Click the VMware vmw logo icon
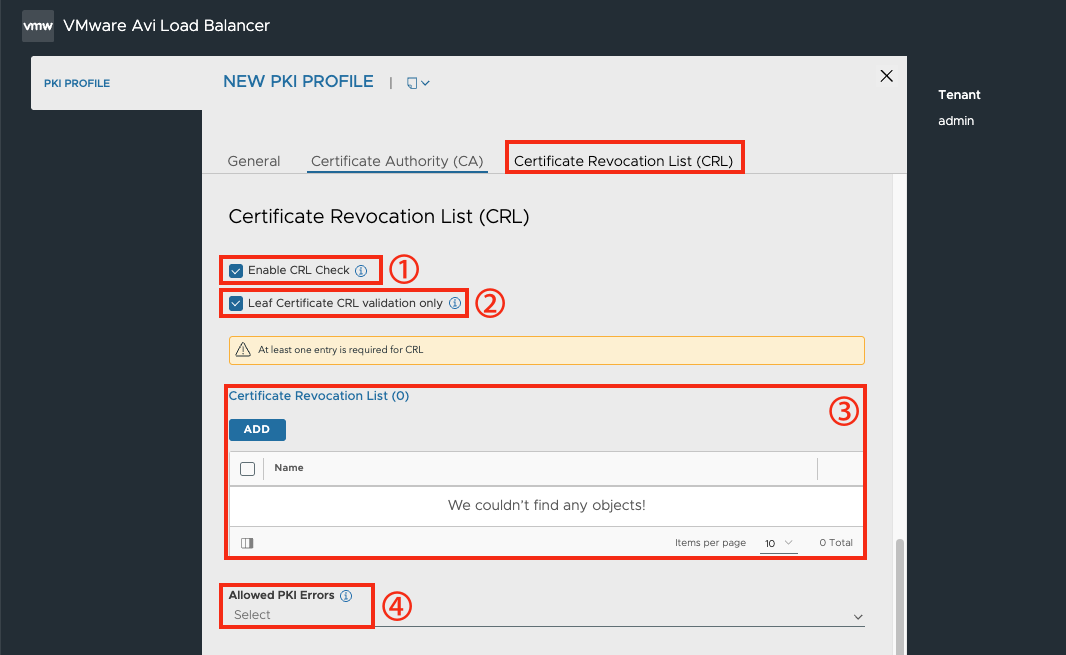1066x655 pixels. coord(38,27)
